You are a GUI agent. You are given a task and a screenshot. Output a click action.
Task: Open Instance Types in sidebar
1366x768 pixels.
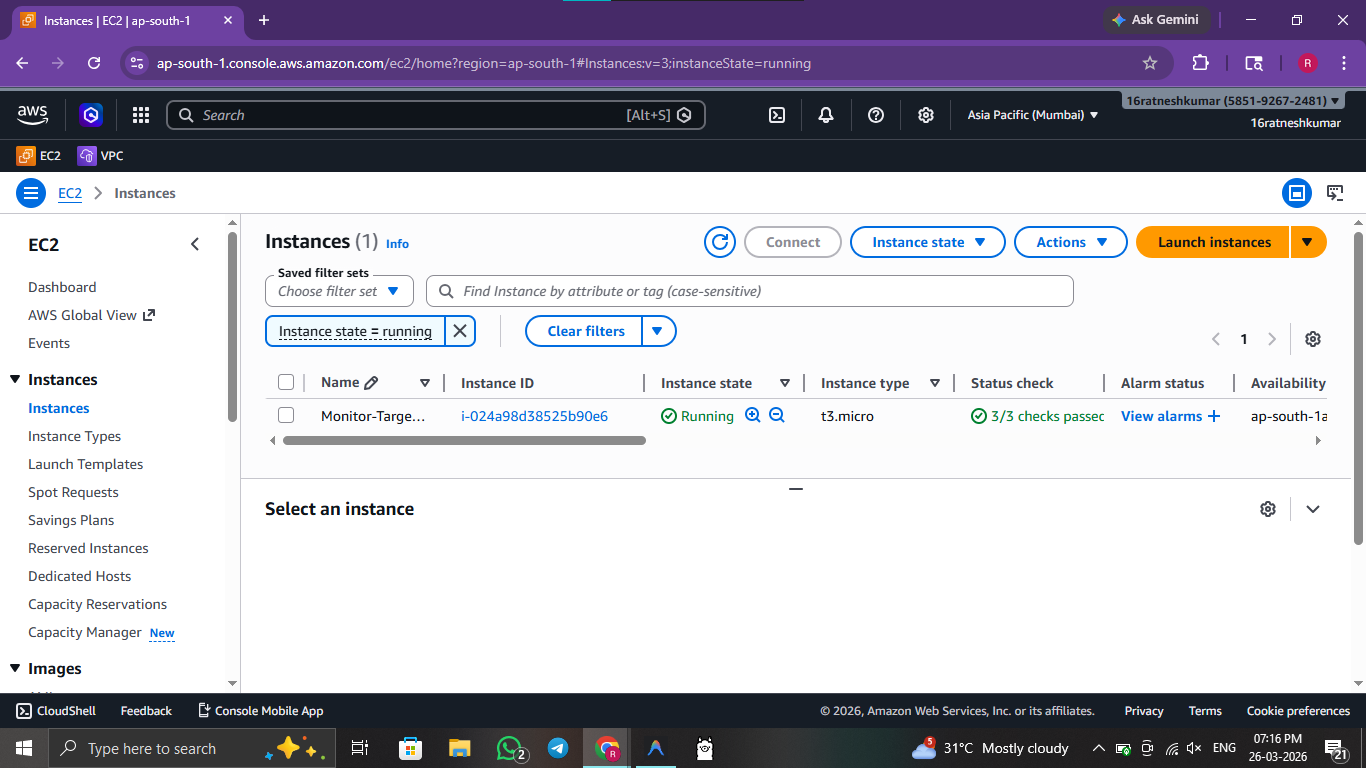coord(74,436)
